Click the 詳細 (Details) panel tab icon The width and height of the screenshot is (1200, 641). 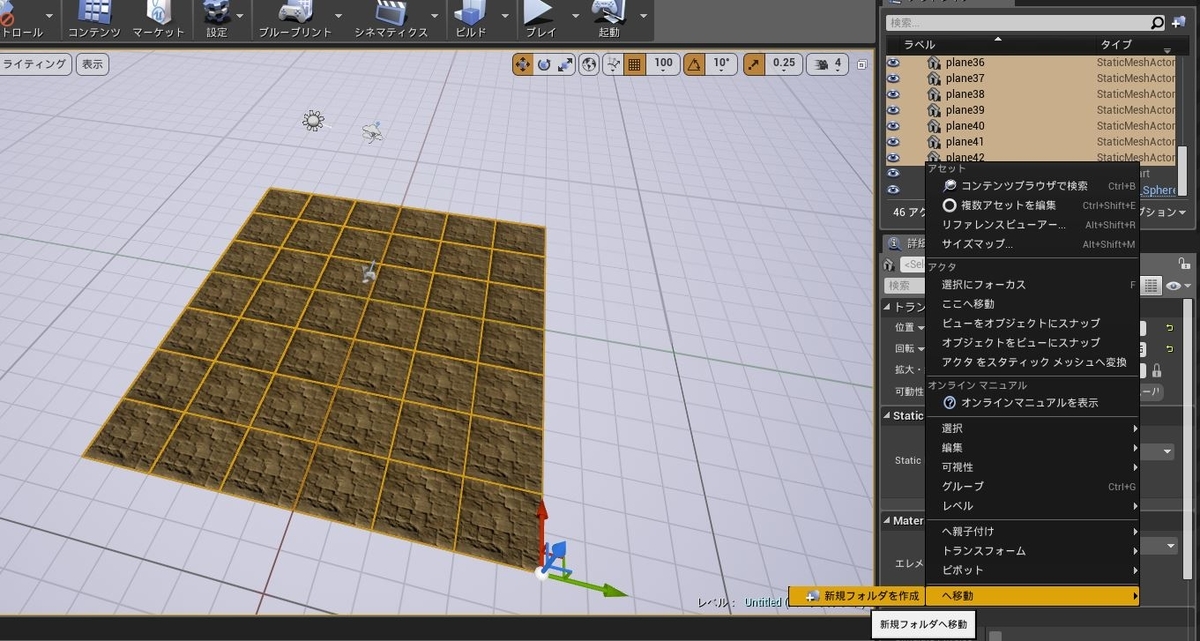click(894, 243)
